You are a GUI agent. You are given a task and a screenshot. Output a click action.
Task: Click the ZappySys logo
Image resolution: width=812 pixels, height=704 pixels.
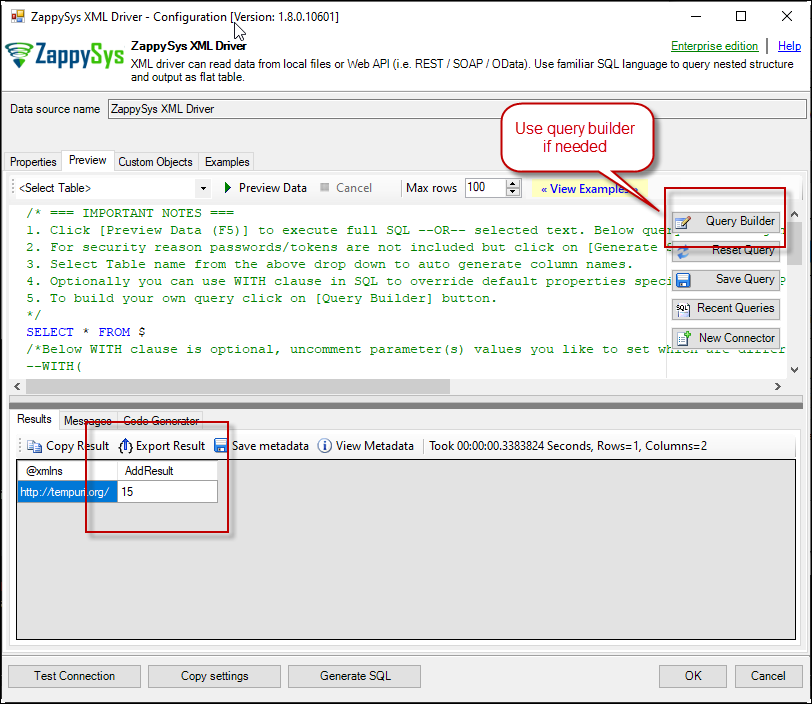tap(65, 55)
